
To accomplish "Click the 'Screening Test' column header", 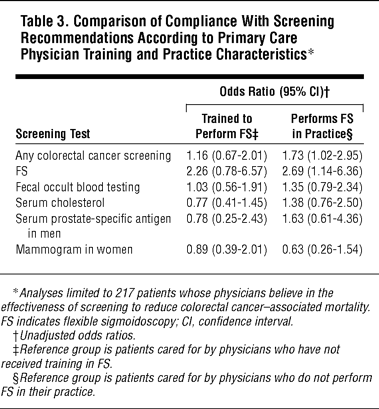I will pyautogui.click(x=53, y=134).
